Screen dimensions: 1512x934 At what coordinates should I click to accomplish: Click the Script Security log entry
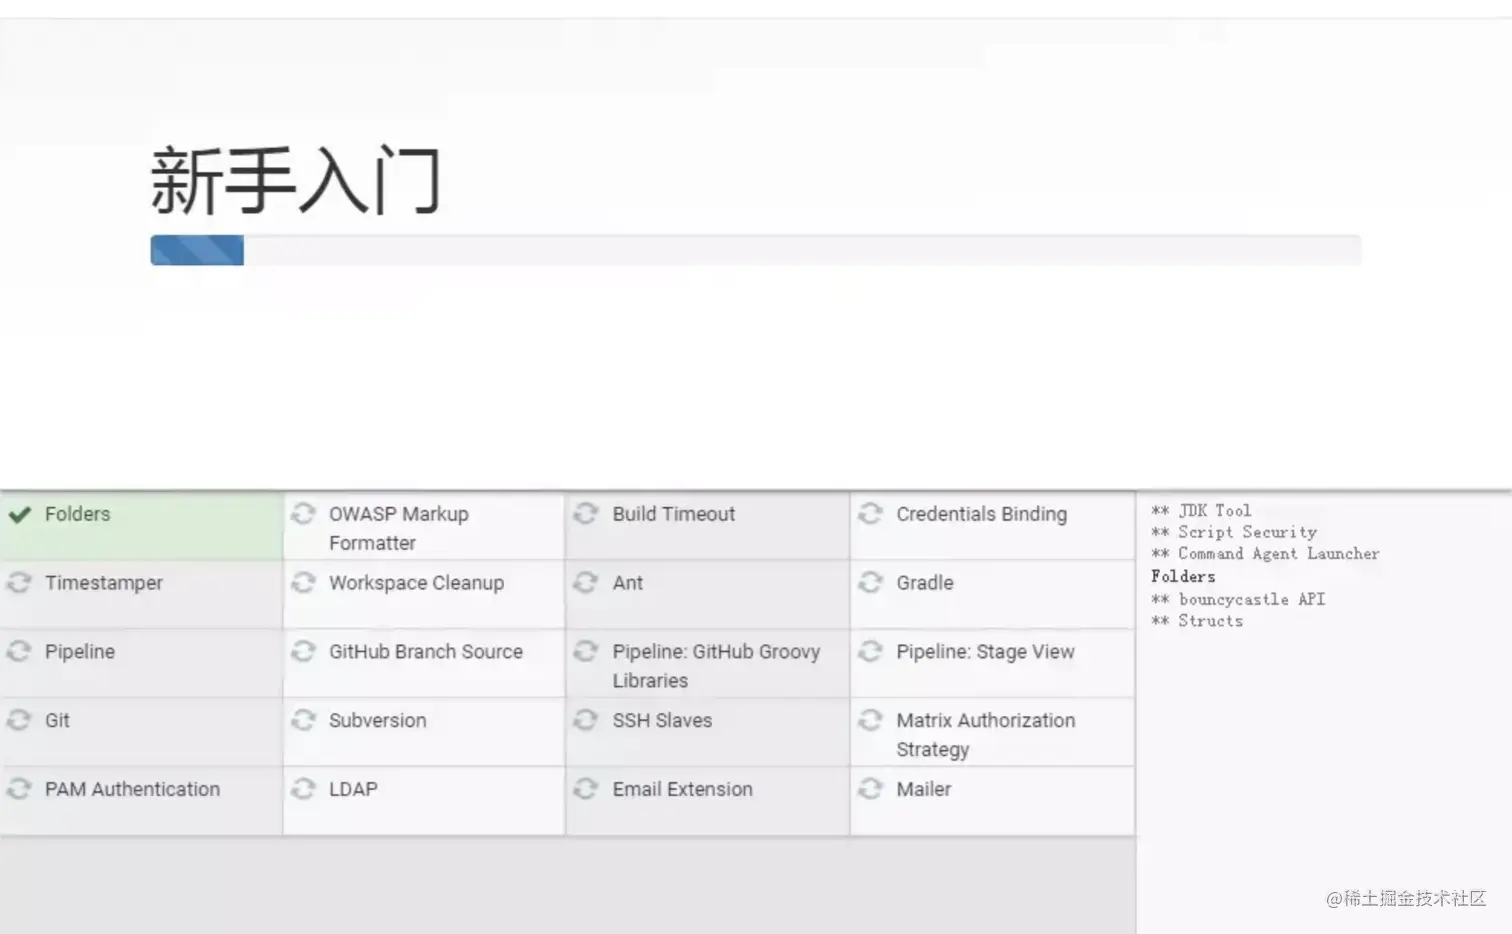[x=1234, y=533]
